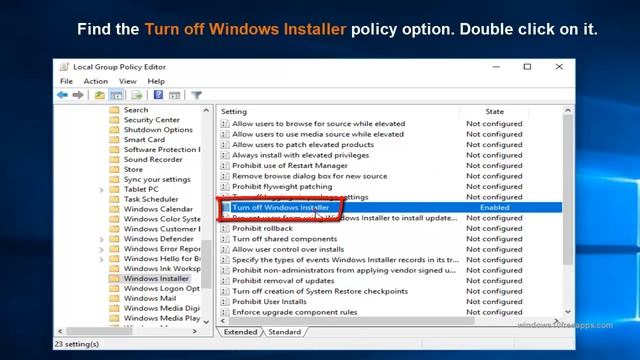
Task: Select Sync your settings folder
Action: [157, 179]
